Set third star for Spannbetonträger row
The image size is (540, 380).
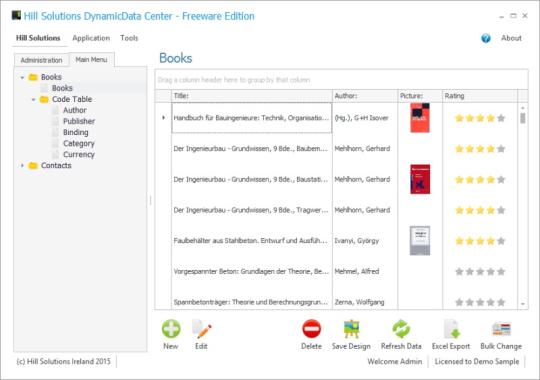(480, 302)
